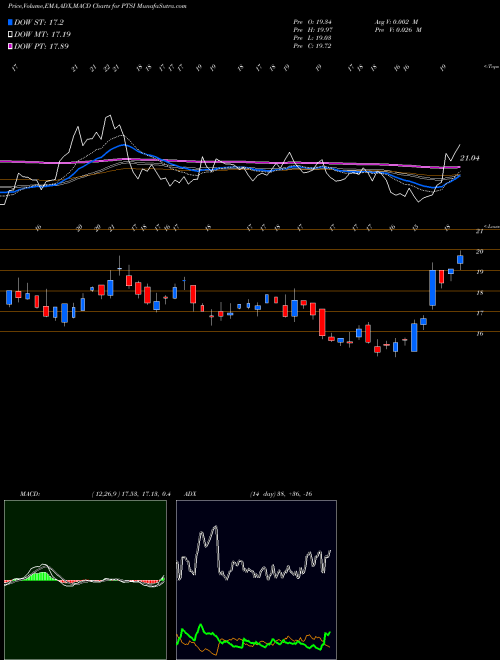The width and height of the screenshot is (500, 660).
Task: Select the 'DOW PT: 17.89' legend text
Action: coord(41,46)
